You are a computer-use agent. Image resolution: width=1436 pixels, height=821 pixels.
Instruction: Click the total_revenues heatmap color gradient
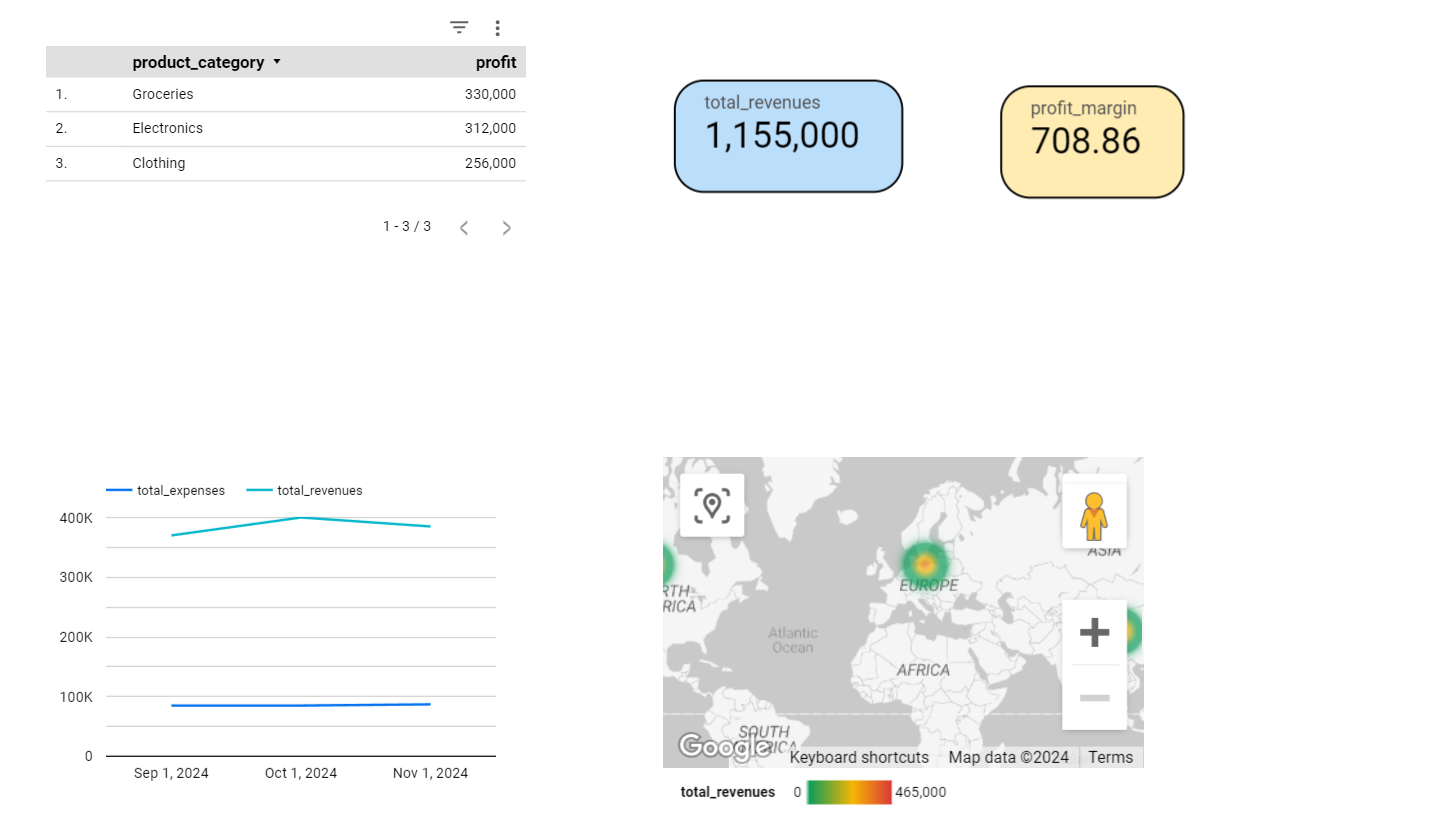[849, 792]
